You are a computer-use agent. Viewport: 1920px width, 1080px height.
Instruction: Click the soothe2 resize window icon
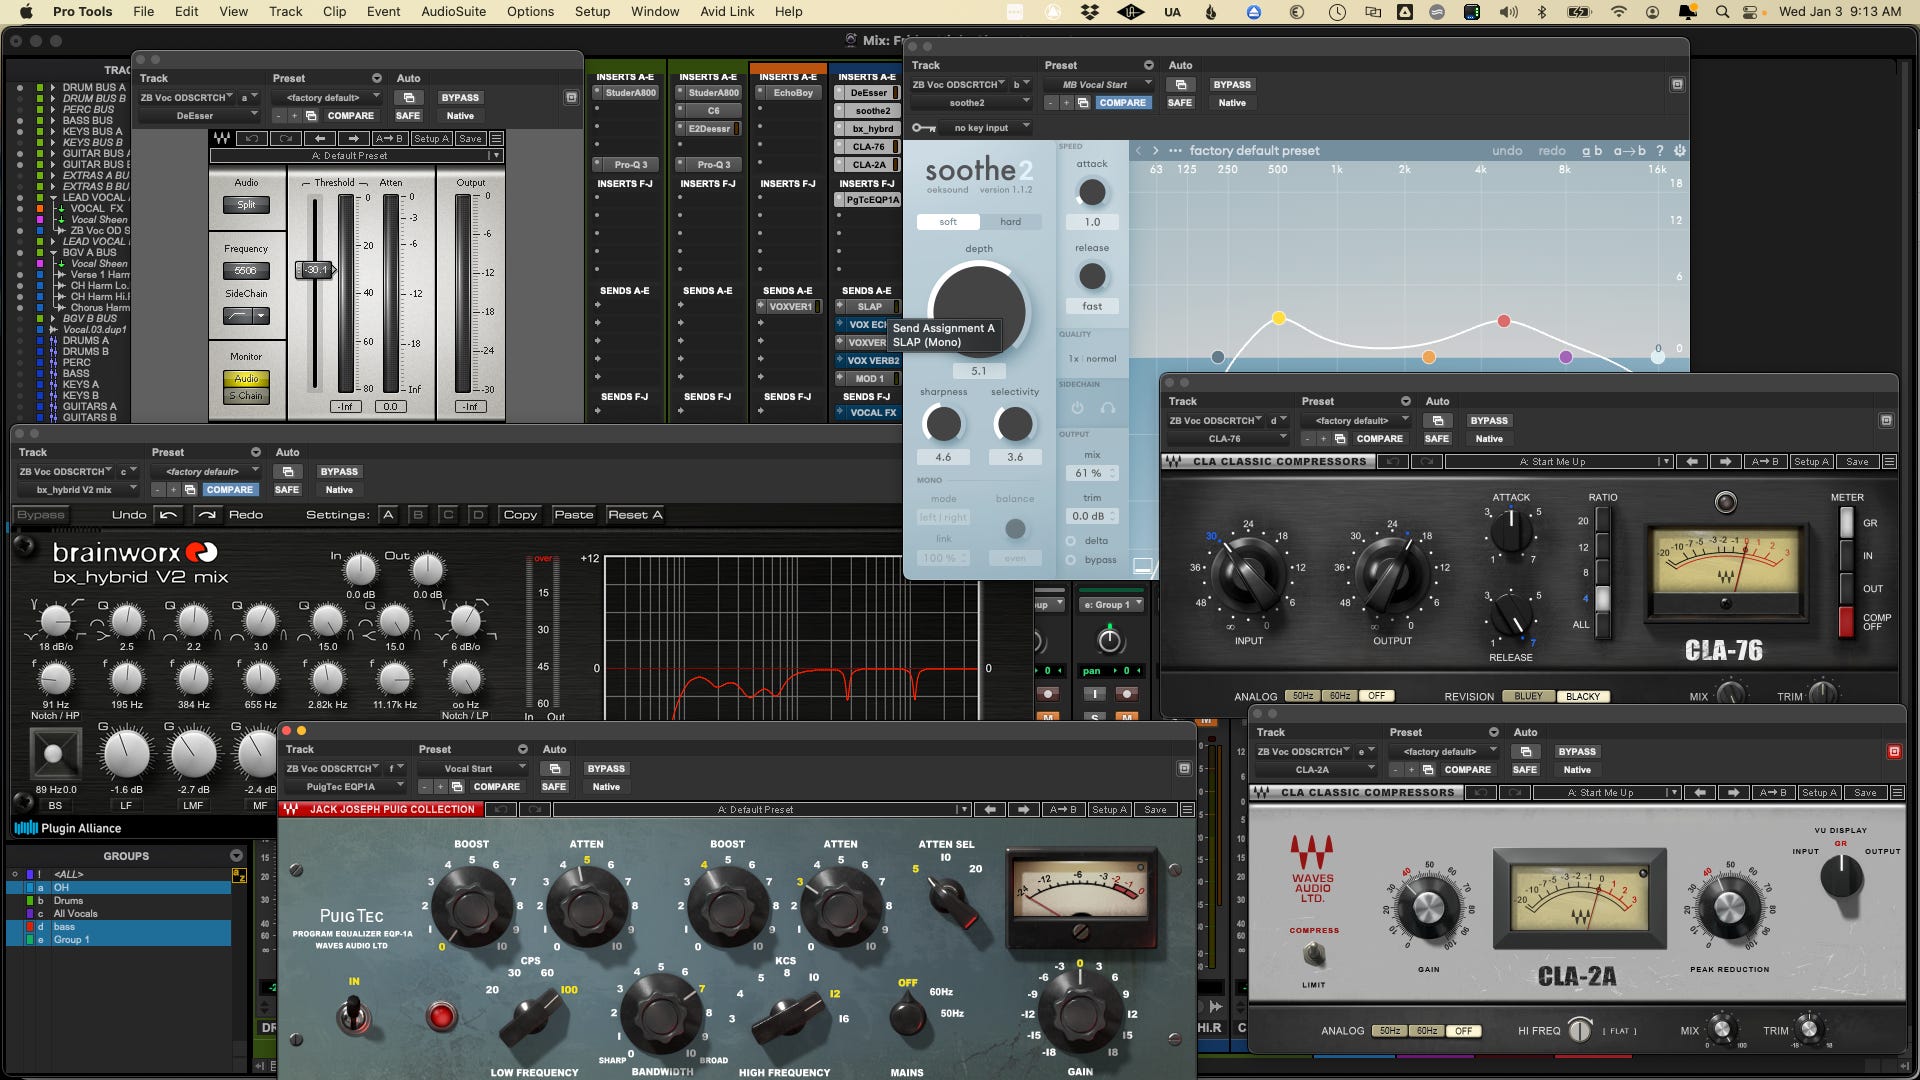[1142, 566]
